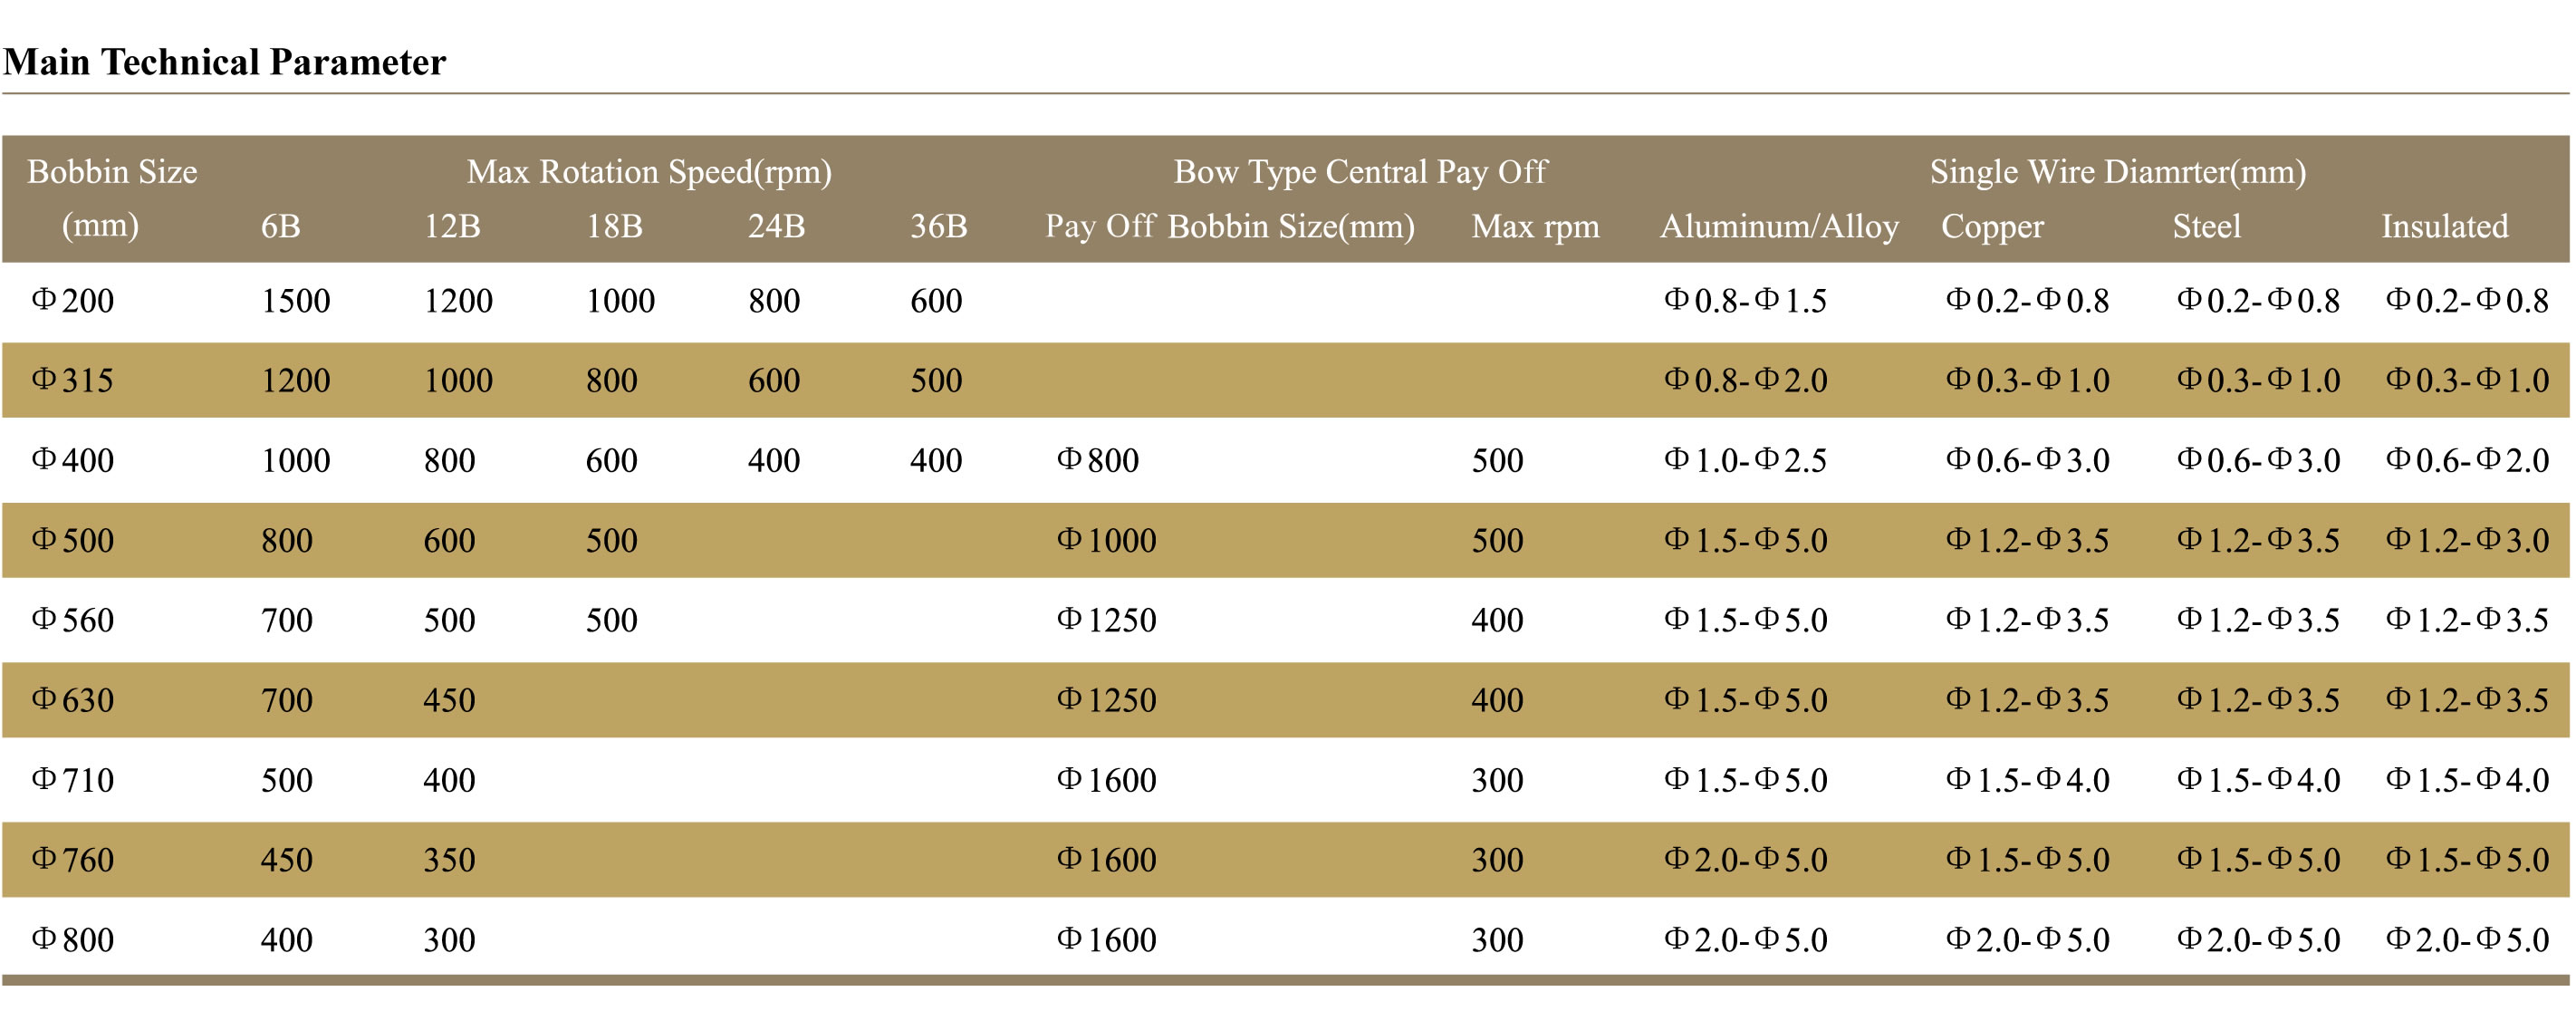Select the Single Wire Diamrter(mm) header
2576x1011 pixels.
(x=2117, y=172)
